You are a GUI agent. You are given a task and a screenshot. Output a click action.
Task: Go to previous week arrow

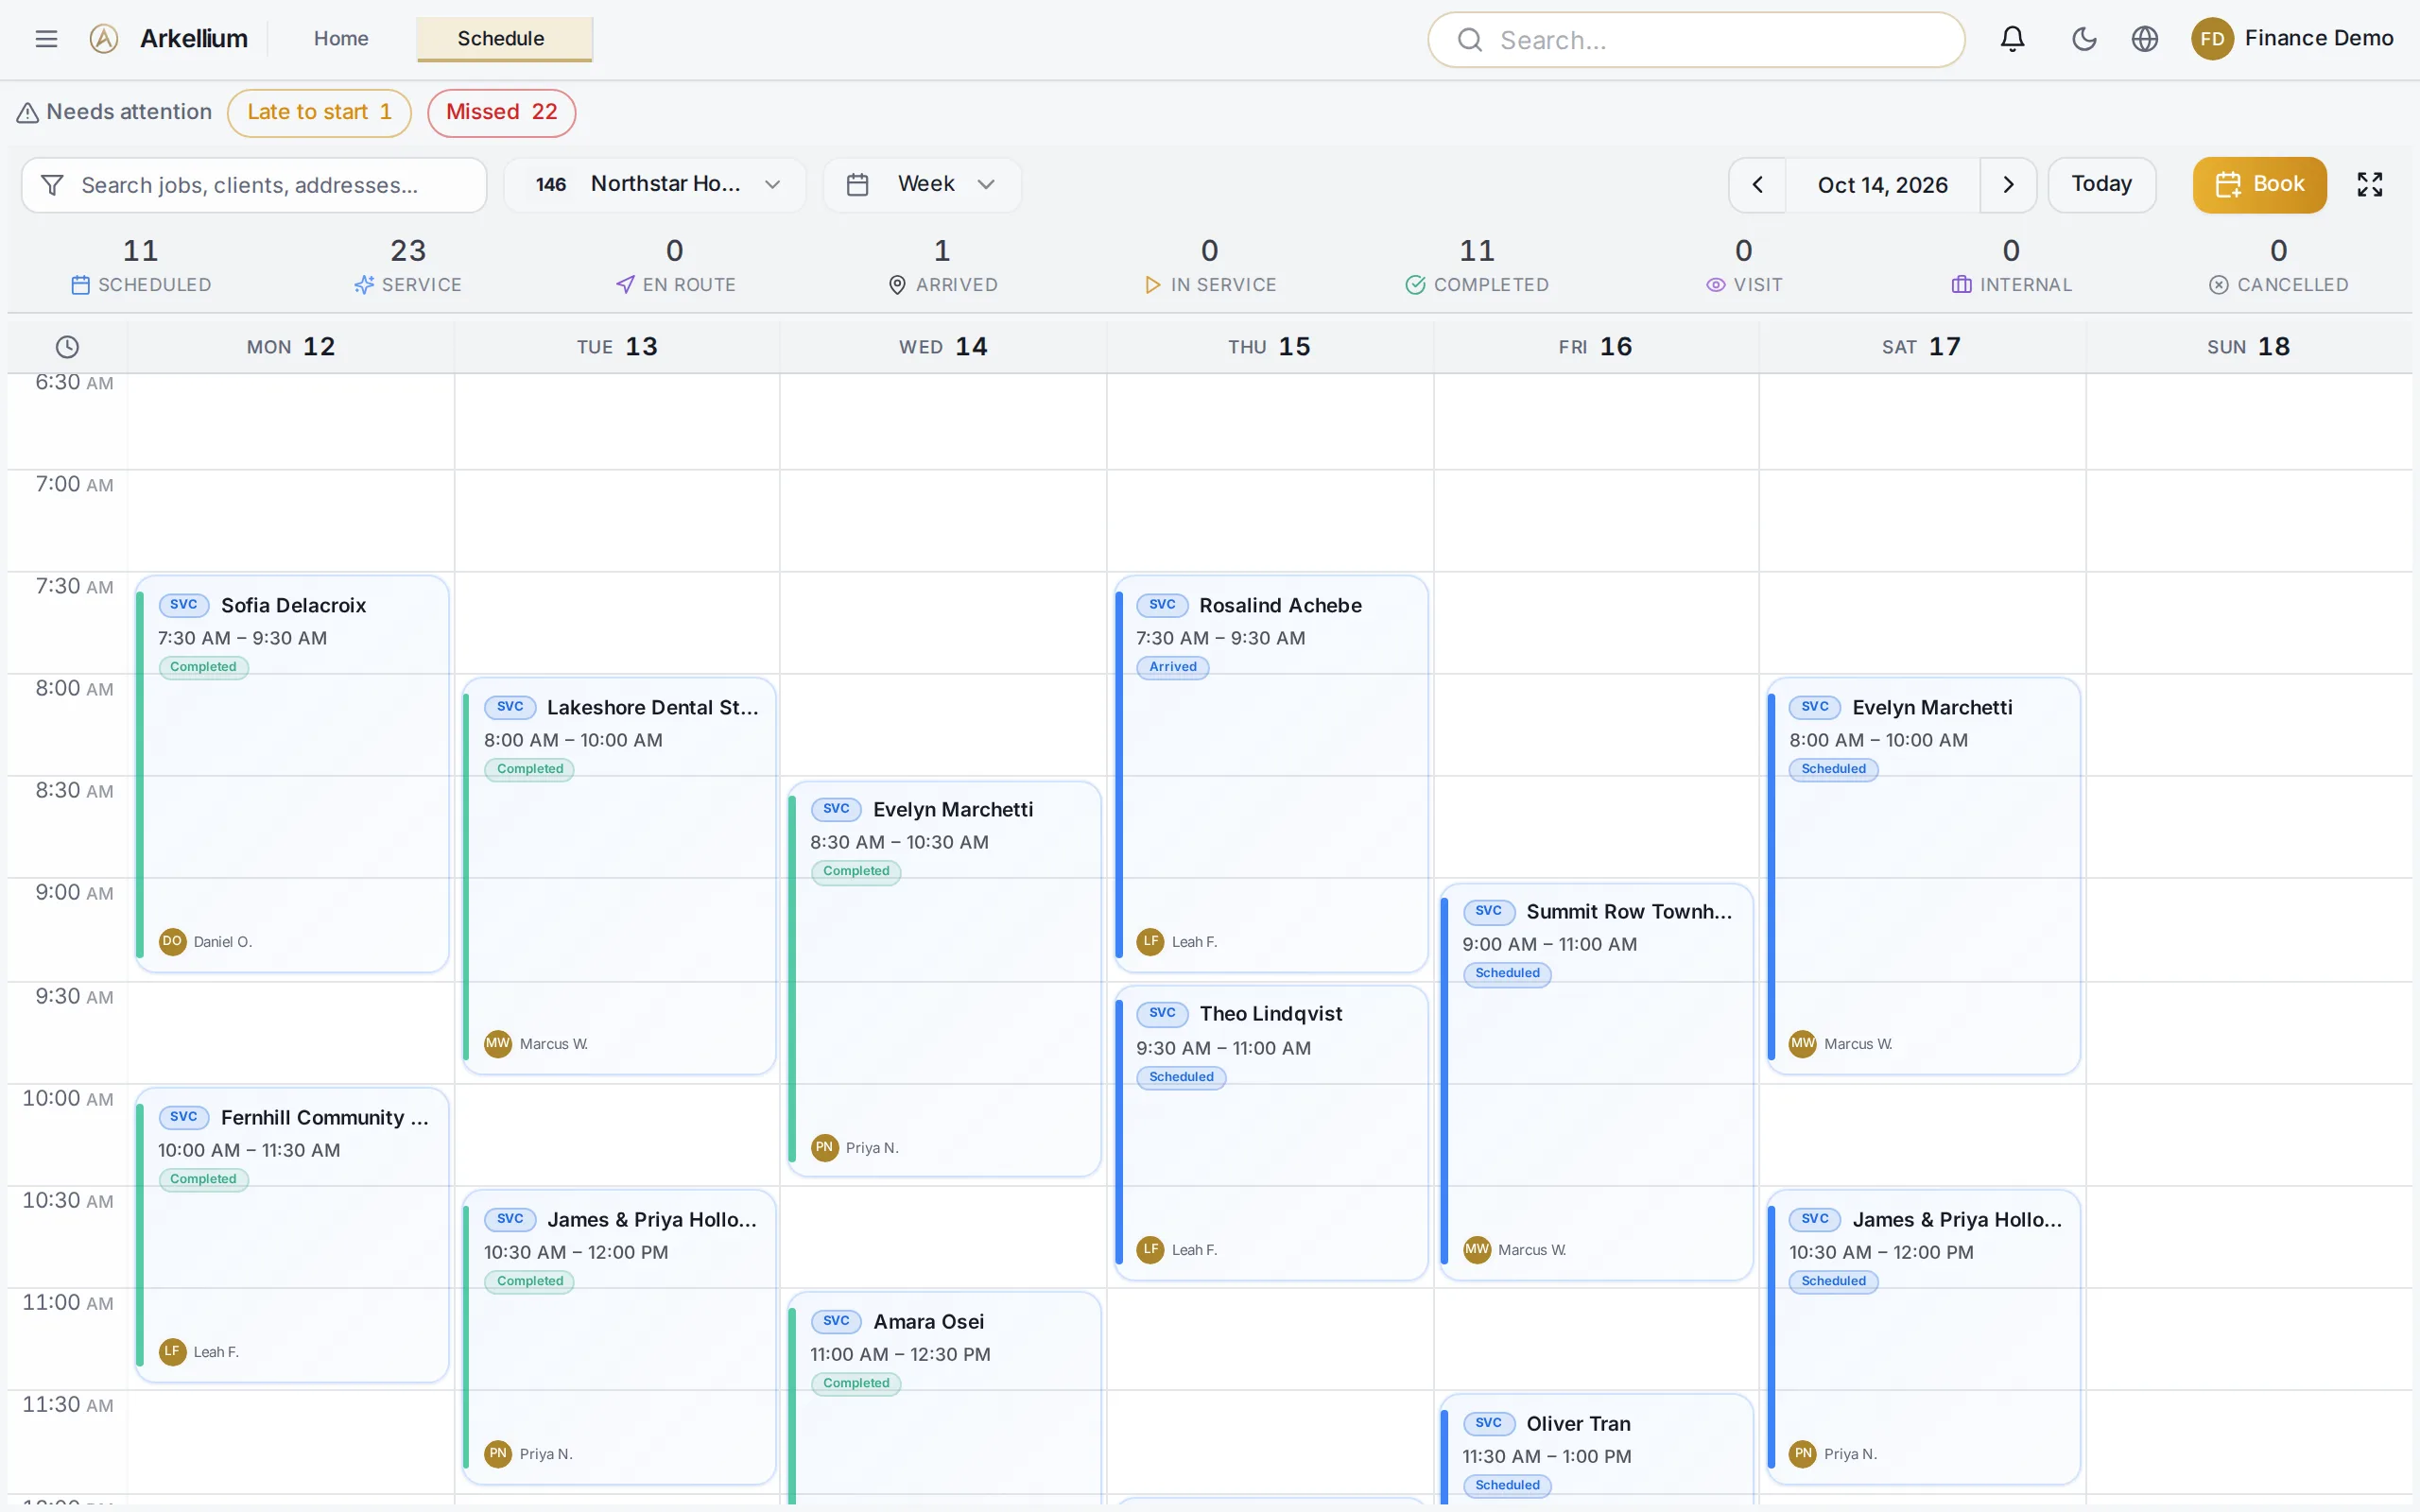pyautogui.click(x=1757, y=185)
